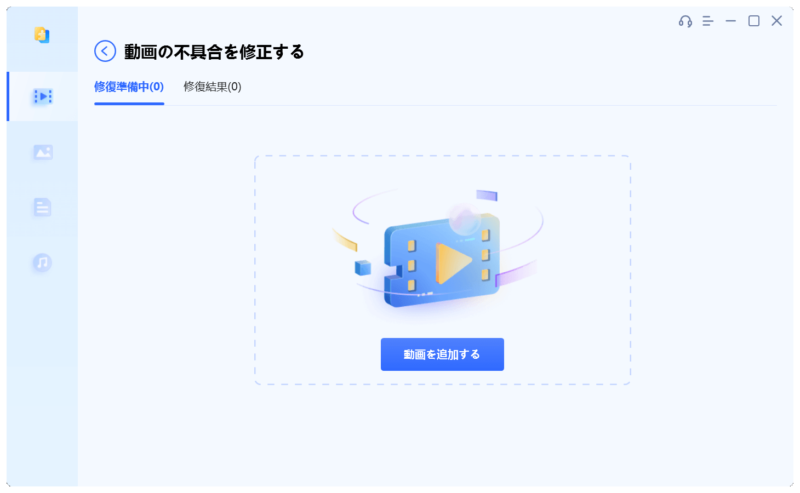Minimize the repair application window

coord(731,21)
